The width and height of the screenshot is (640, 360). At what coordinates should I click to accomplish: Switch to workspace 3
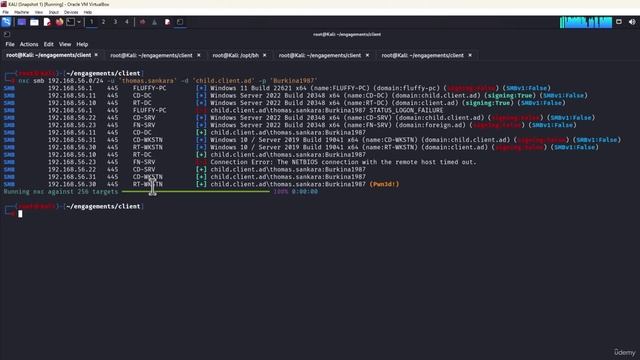[x=115, y=22]
